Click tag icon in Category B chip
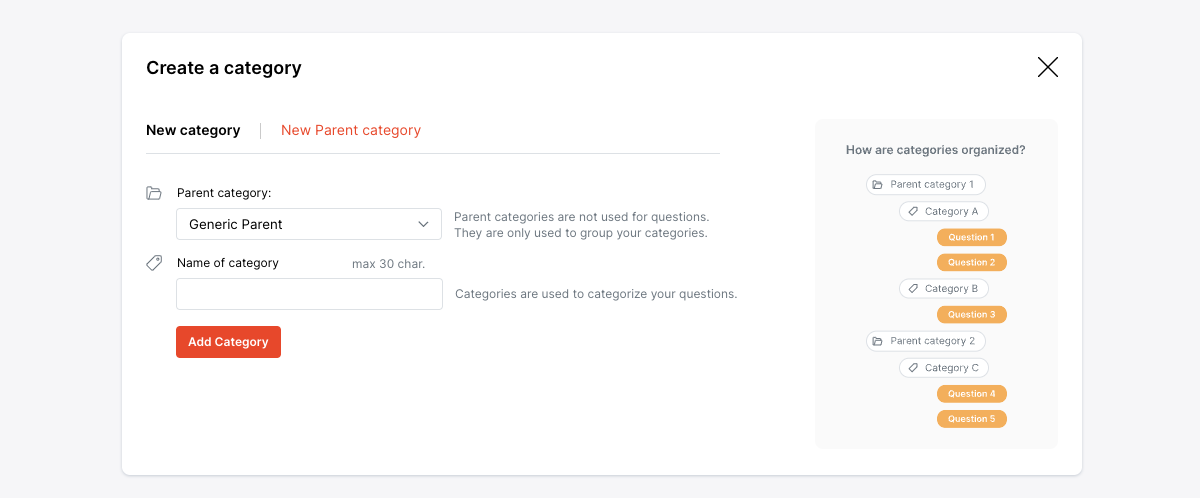 pyautogui.click(x=912, y=289)
